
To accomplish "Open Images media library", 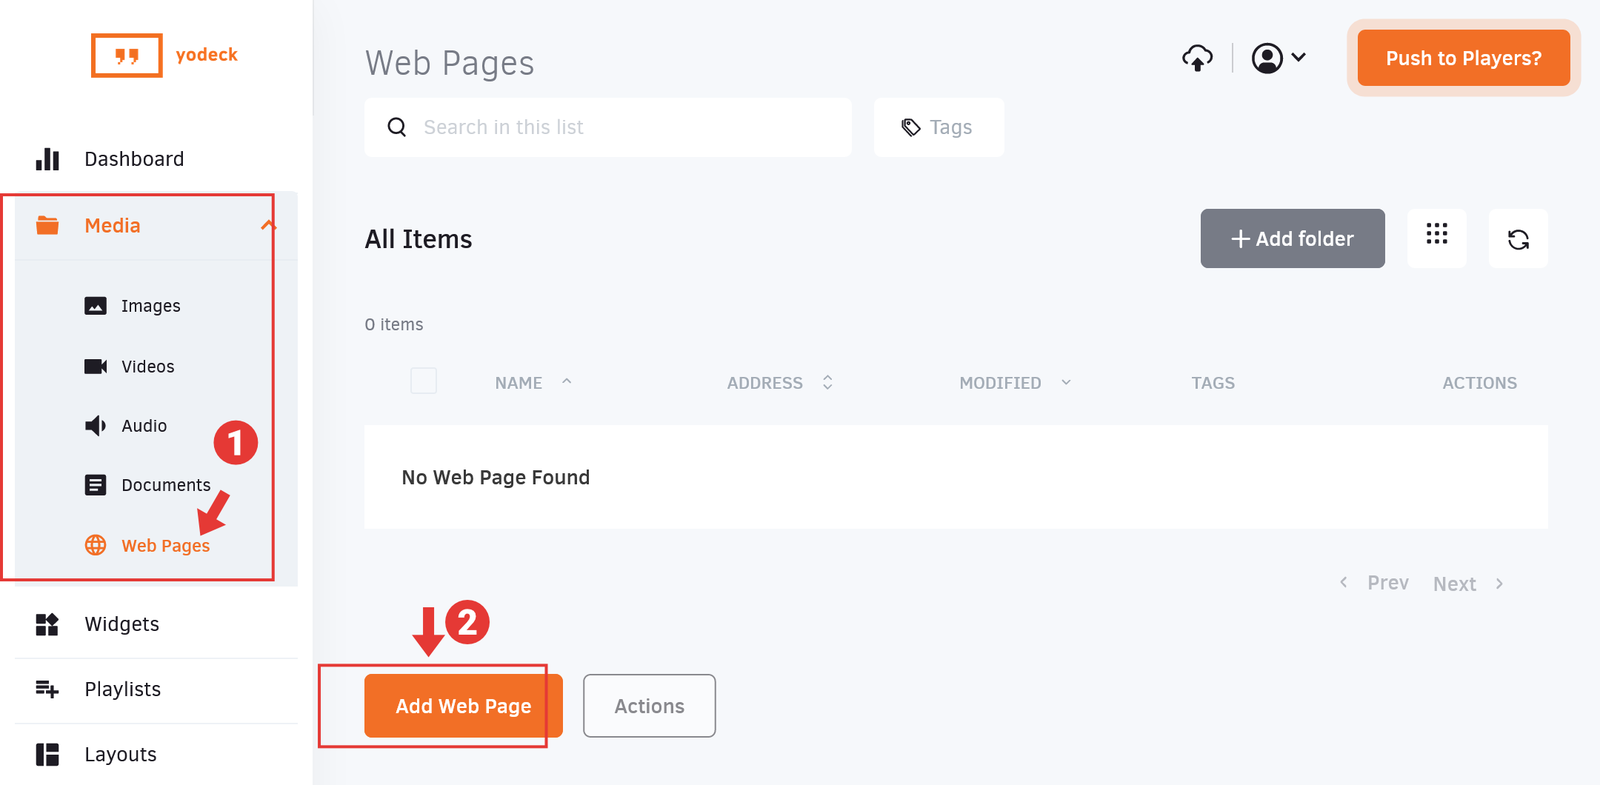I will (x=150, y=306).
